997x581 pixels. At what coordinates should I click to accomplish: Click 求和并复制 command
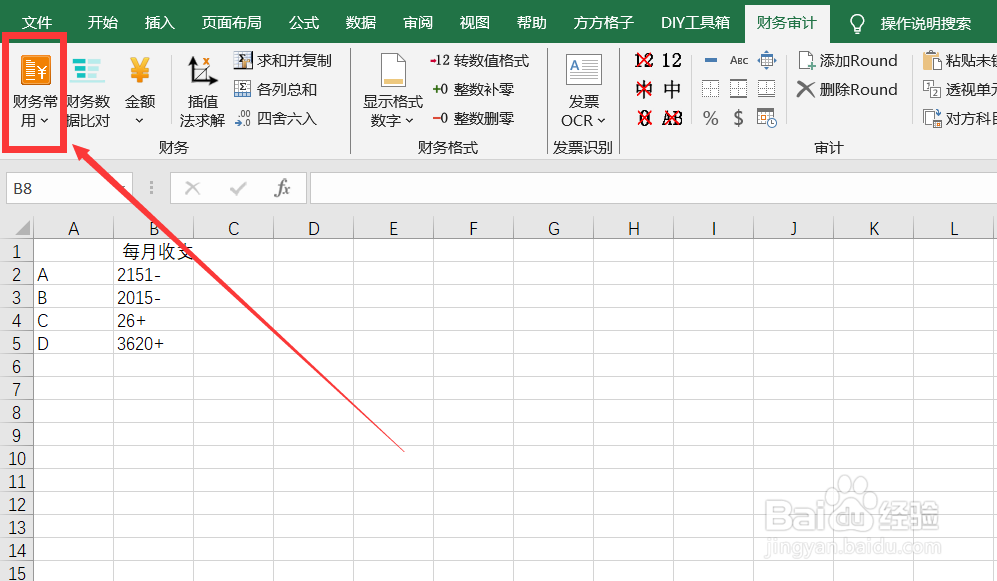point(282,60)
